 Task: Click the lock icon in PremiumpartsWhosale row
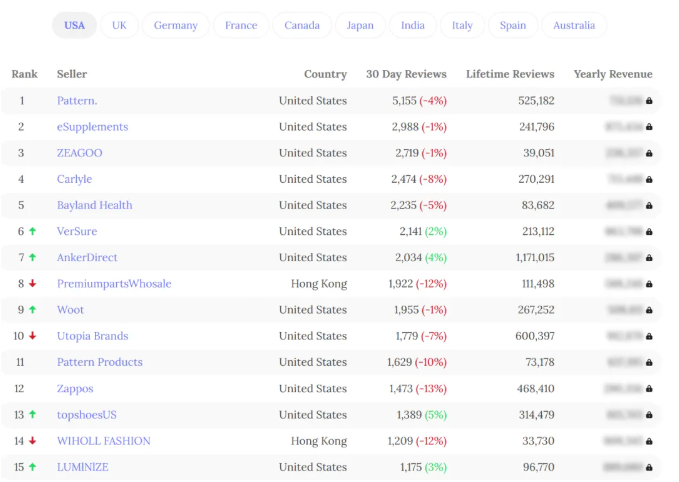pos(649,284)
